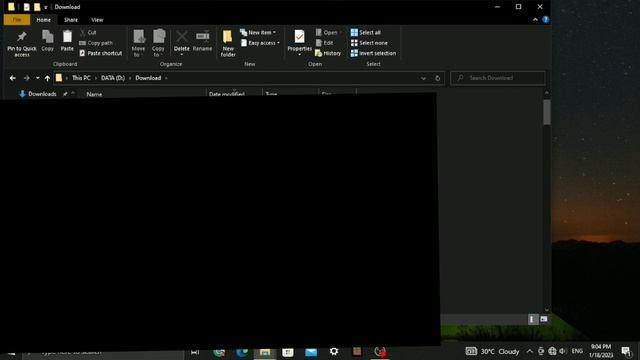Click This PC in the address bar
The image size is (640, 360).
pyautogui.click(x=81, y=78)
